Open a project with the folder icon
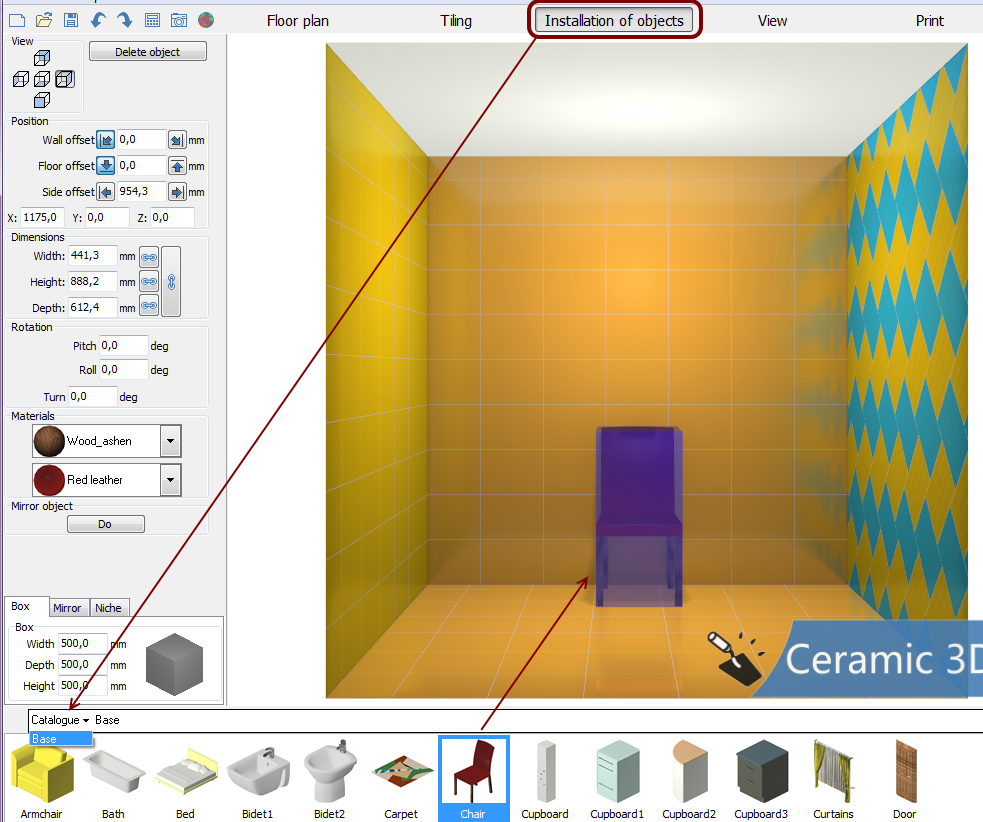Screen dimensions: 983x822 pyautogui.click(x=44, y=21)
